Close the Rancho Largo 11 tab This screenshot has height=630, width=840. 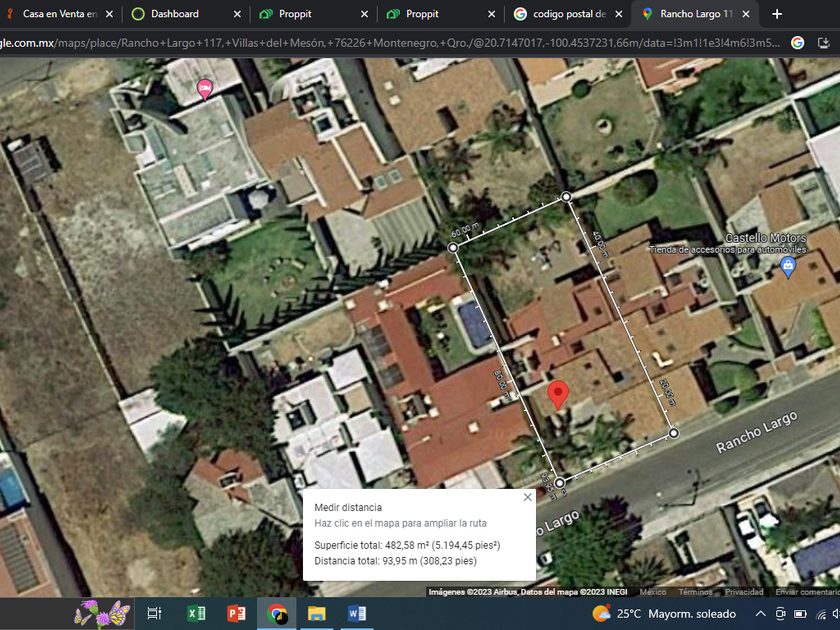[x=746, y=14]
